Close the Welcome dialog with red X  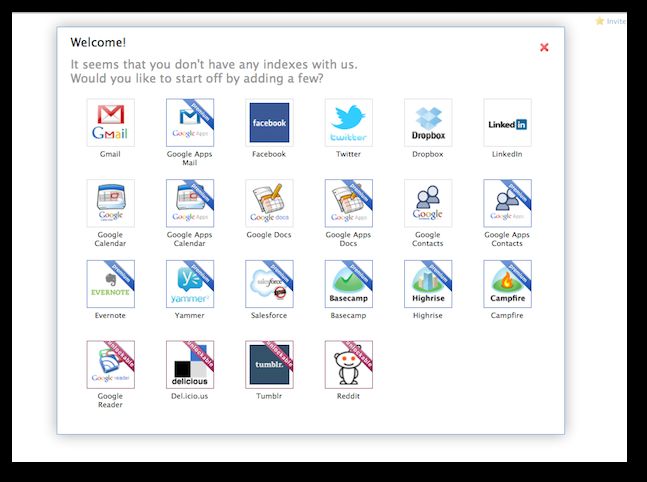point(544,47)
